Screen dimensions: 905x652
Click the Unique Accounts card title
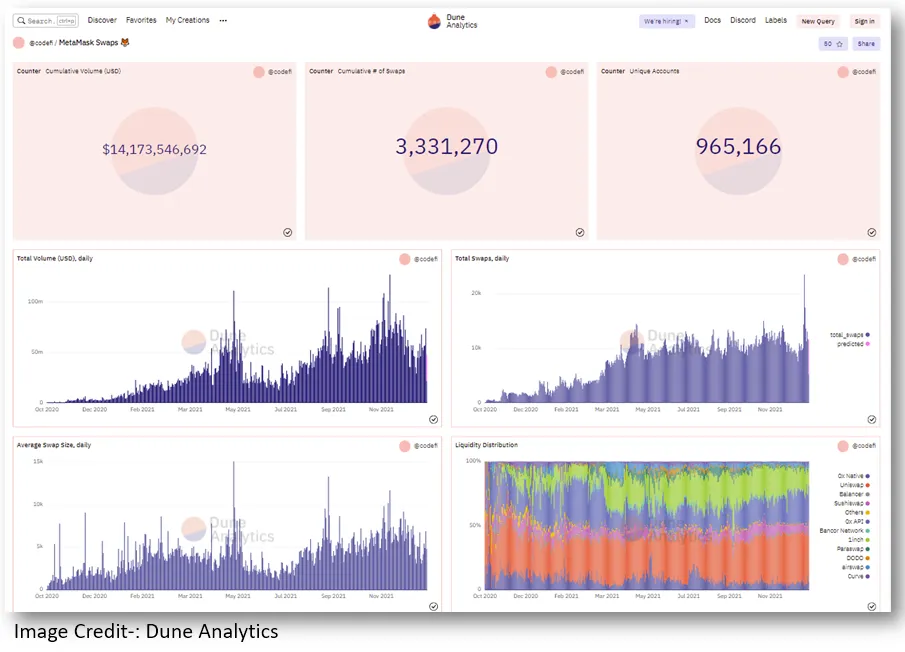point(655,72)
